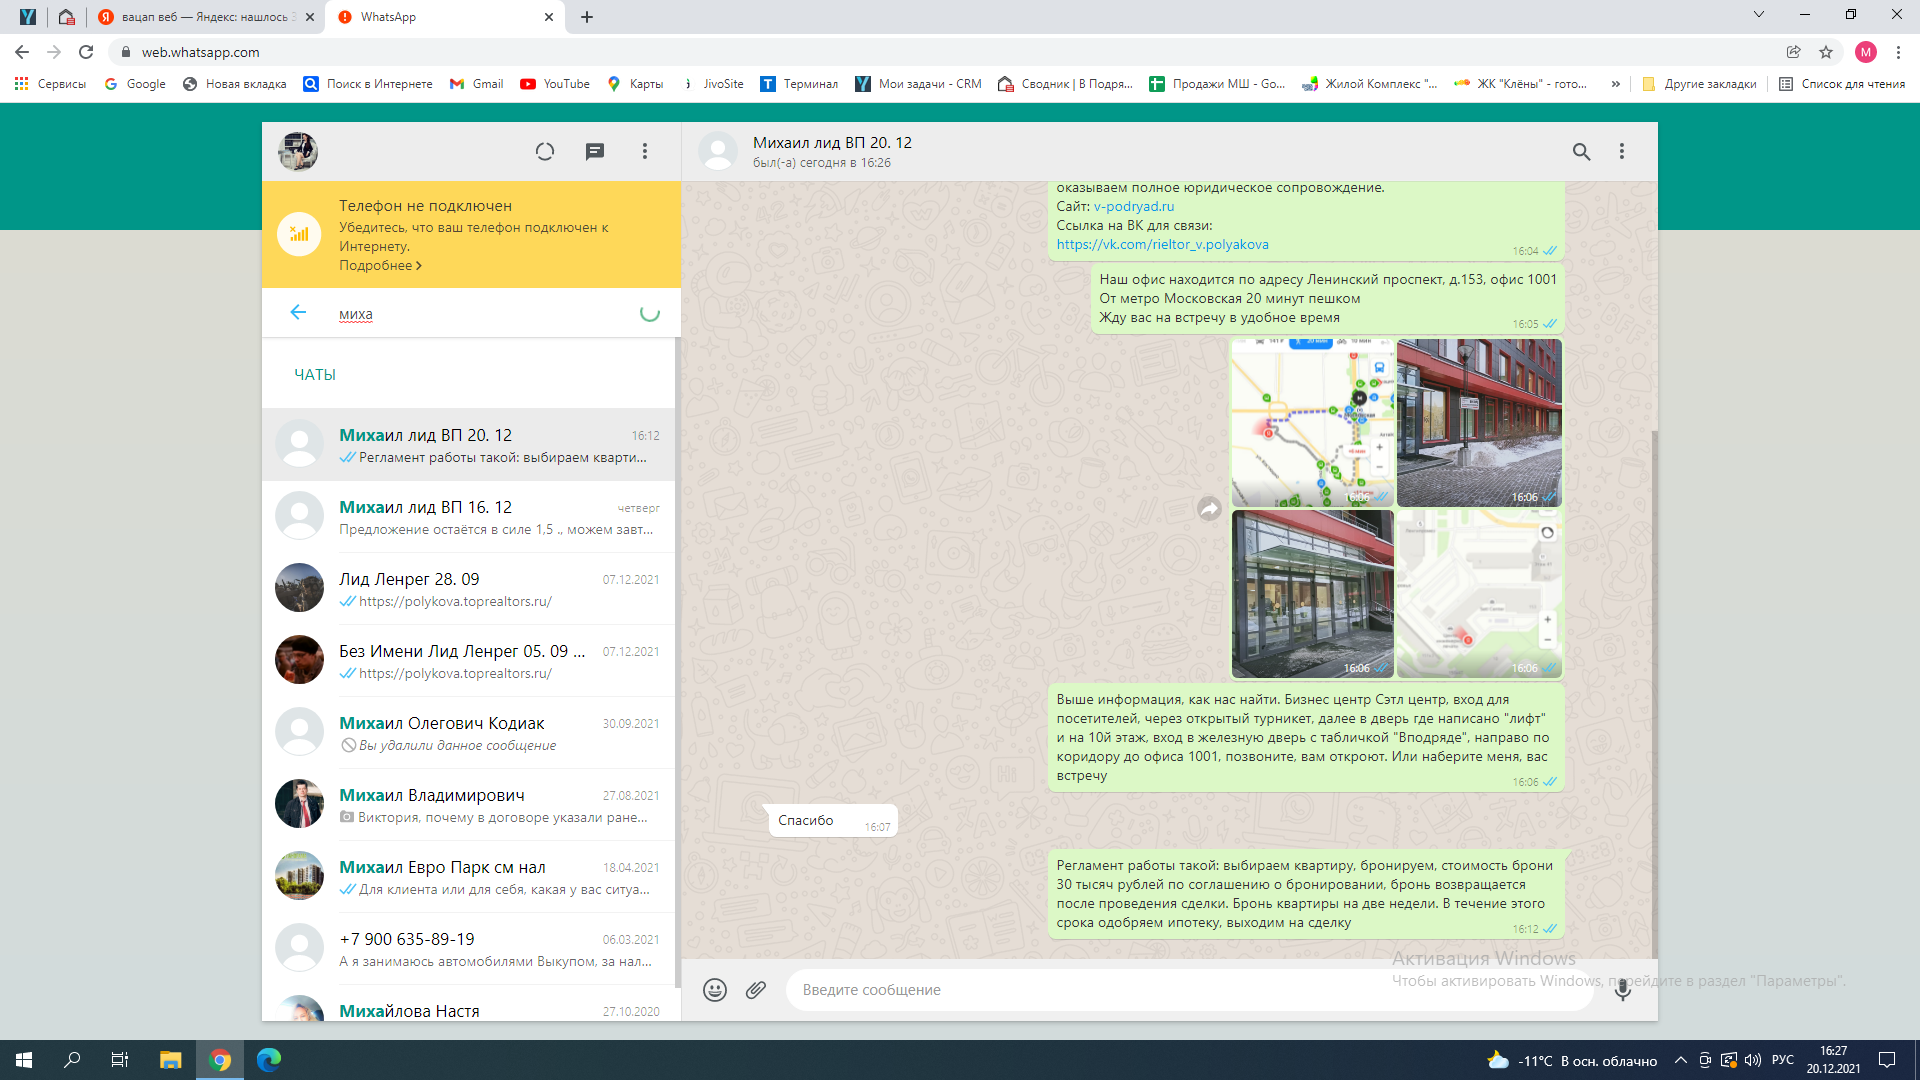
Task: Open the WhatsApp Status icon
Action: tap(544, 152)
